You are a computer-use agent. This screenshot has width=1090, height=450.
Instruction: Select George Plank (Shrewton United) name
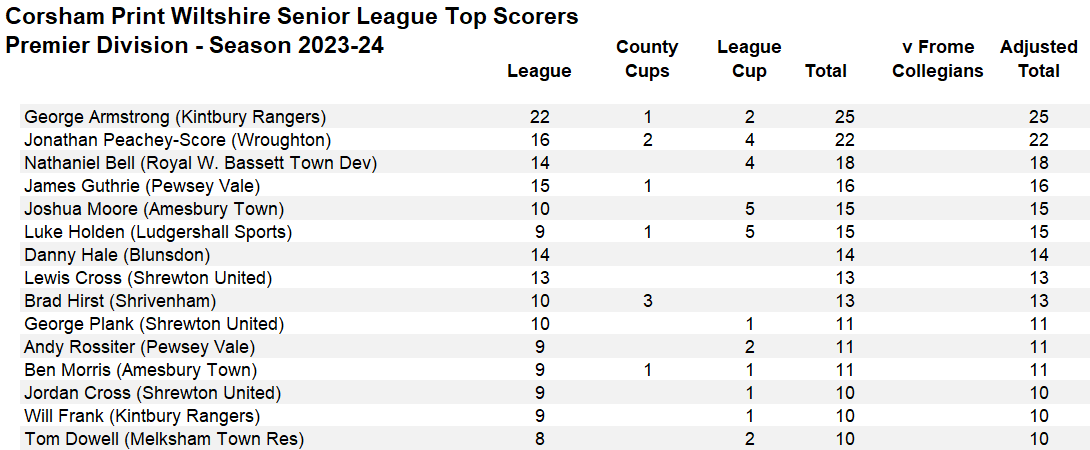(x=154, y=324)
